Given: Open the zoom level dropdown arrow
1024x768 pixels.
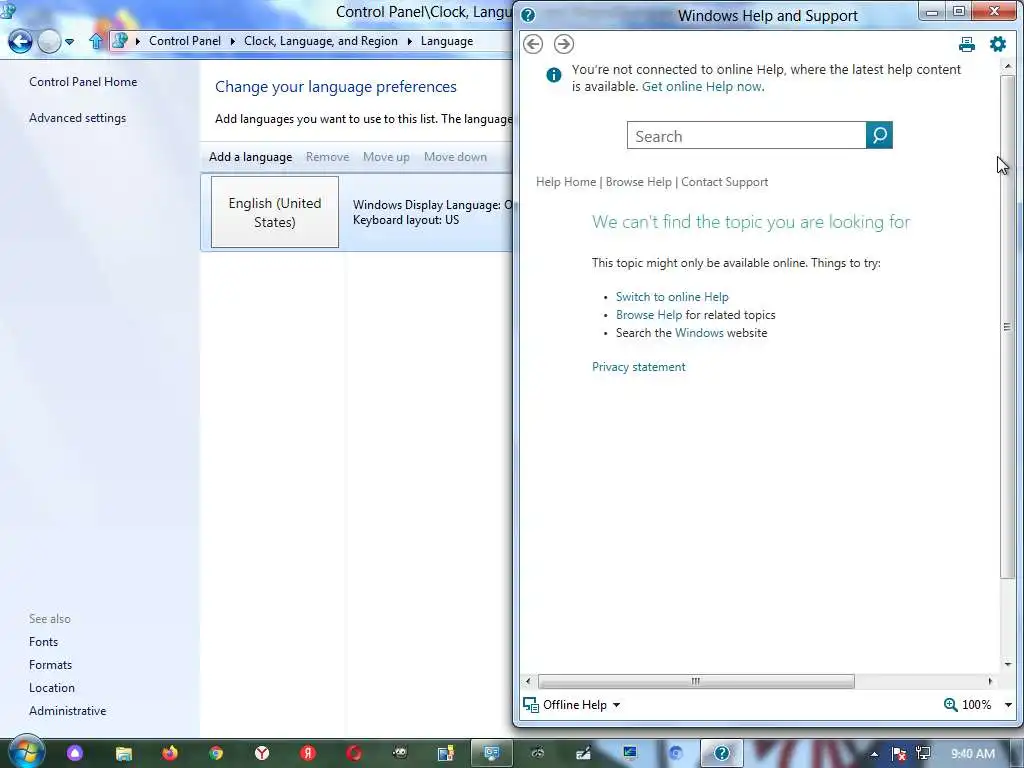Looking at the screenshot, I should pyautogui.click(x=1008, y=705).
